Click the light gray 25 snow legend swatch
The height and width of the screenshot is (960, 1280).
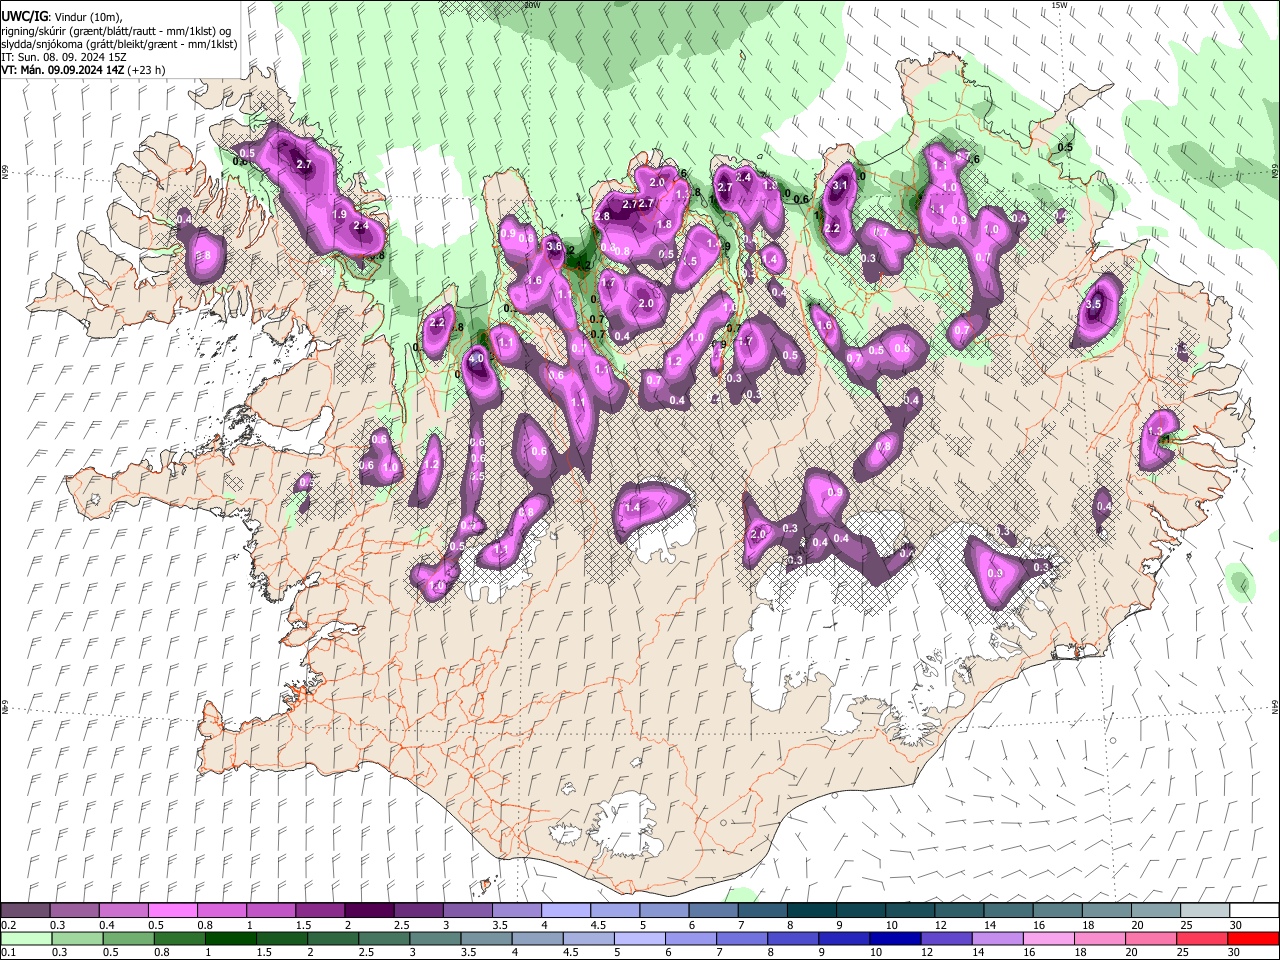point(1205,910)
